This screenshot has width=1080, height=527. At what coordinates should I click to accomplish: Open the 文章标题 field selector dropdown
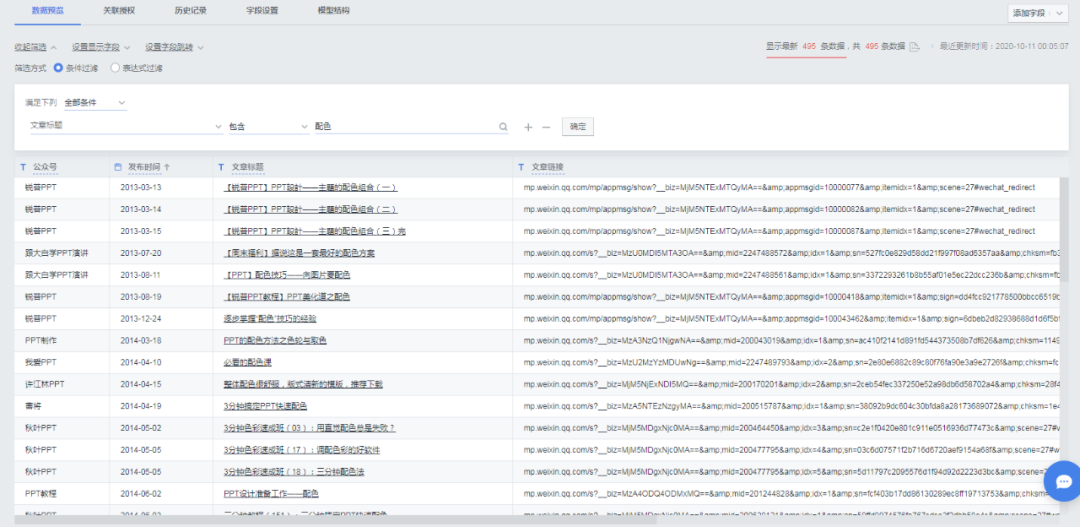click(x=126, y=127)
